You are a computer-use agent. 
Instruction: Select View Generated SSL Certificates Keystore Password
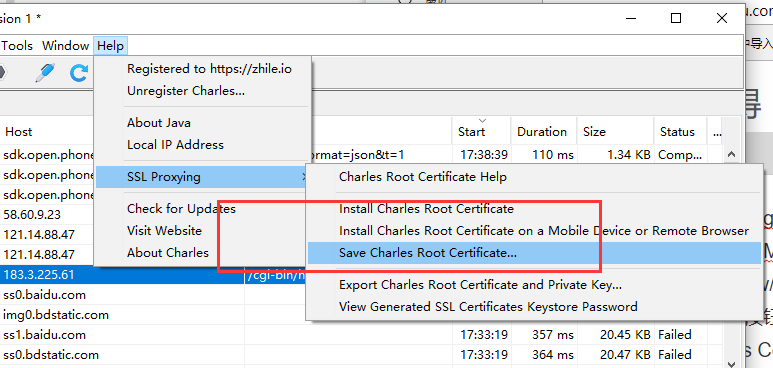pyautogui.click(x=534, y=307)
